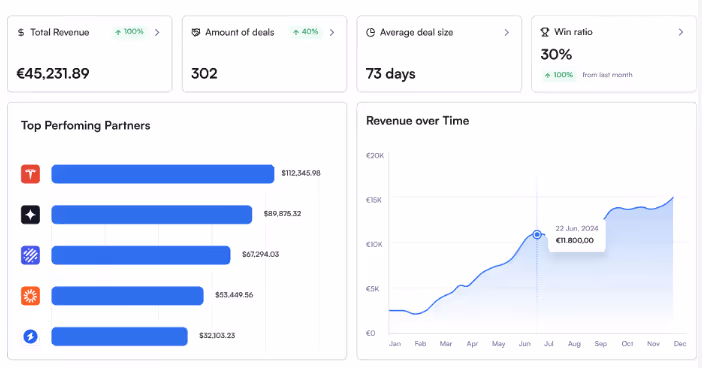Viewport: 702px width, 368px height.
Task: Click the dollar icon beside Total Revenue
Action: click(x=21, y=32)
